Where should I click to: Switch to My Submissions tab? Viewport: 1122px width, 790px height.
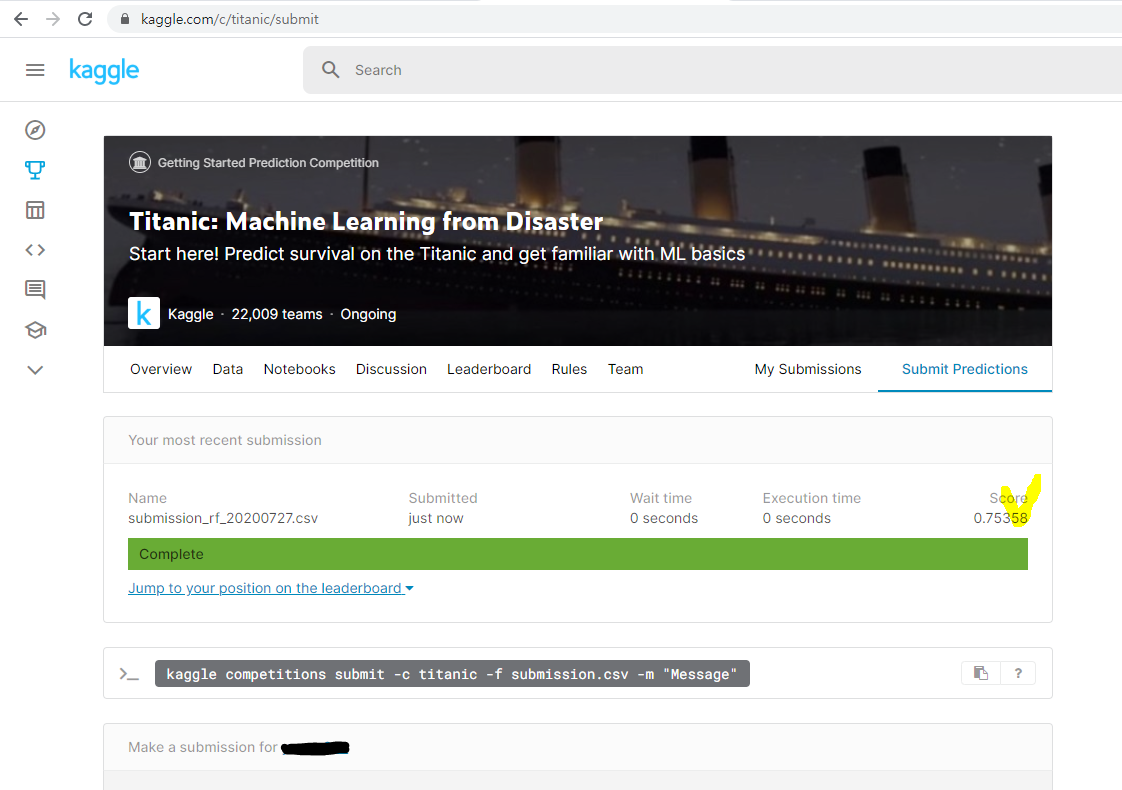coord(808,369)
